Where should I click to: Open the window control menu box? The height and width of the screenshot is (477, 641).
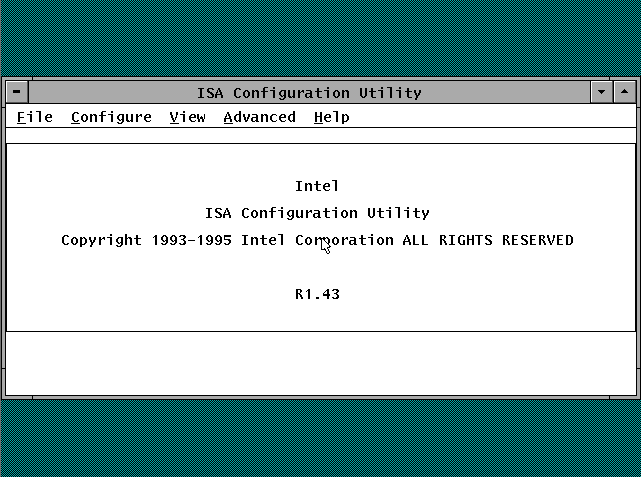[17, 93]
